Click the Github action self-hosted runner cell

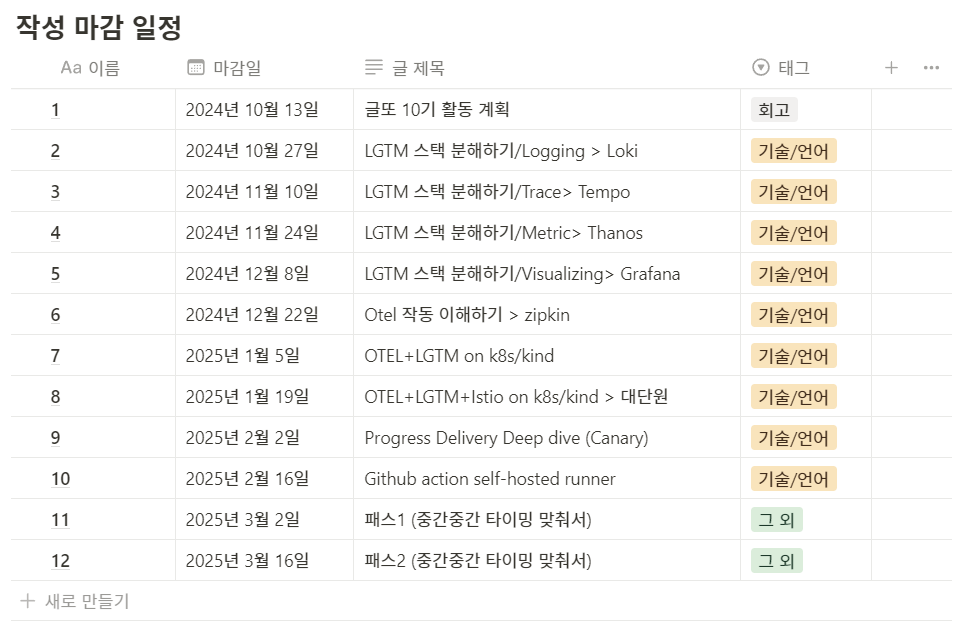tap(546, 479)
